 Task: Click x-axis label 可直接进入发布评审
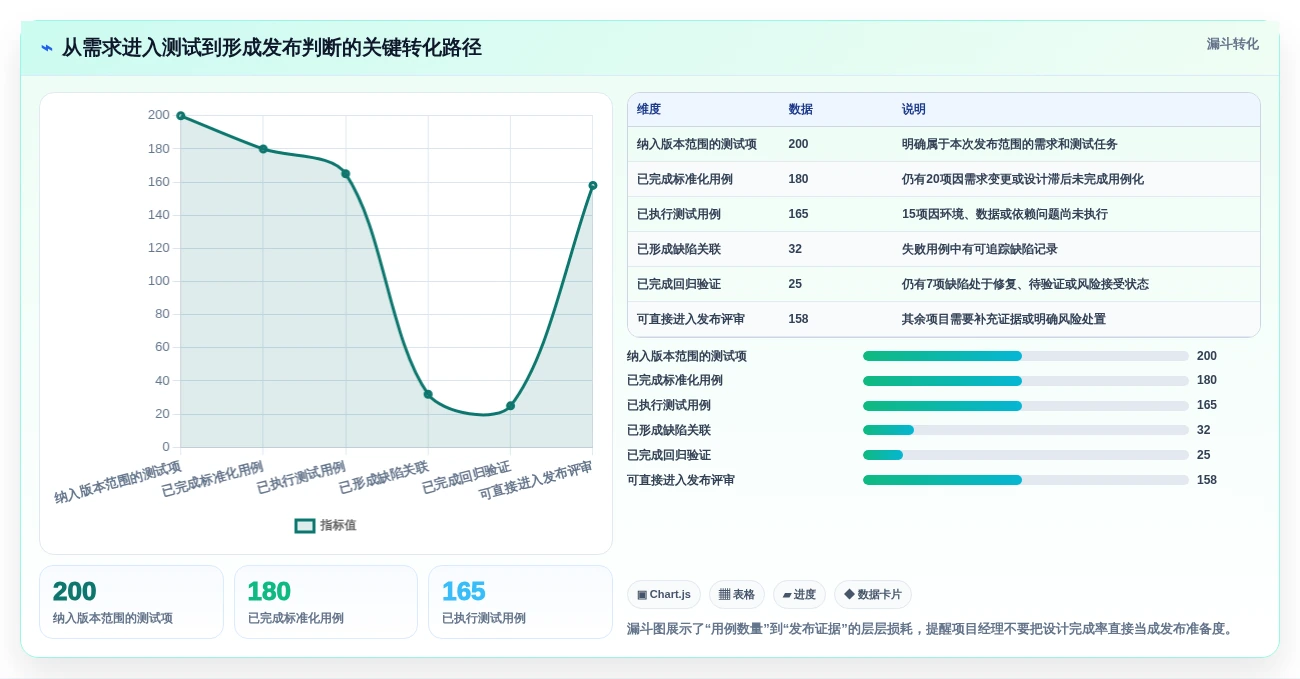[536, 479]
